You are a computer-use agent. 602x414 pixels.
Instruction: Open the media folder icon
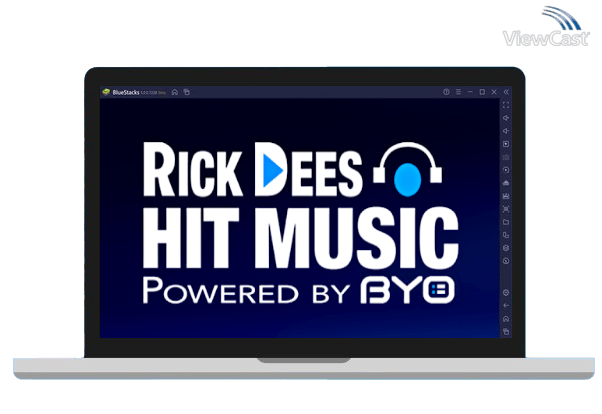point(506,222)
